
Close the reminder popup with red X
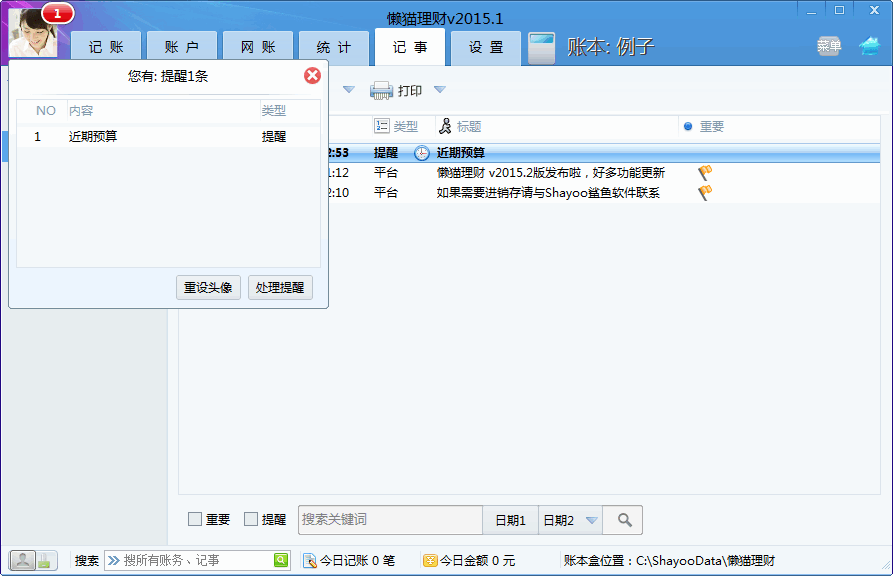(x=312, y=75)
